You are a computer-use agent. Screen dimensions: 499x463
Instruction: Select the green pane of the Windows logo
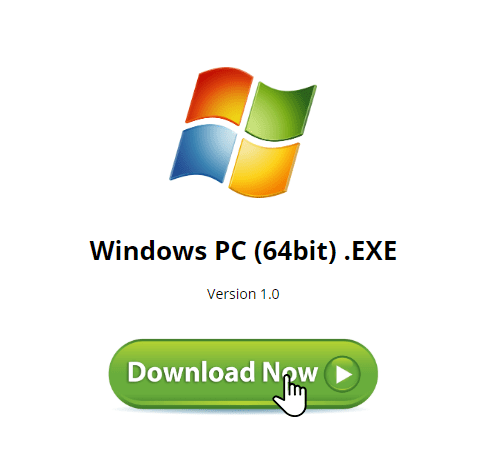(280, 111)
